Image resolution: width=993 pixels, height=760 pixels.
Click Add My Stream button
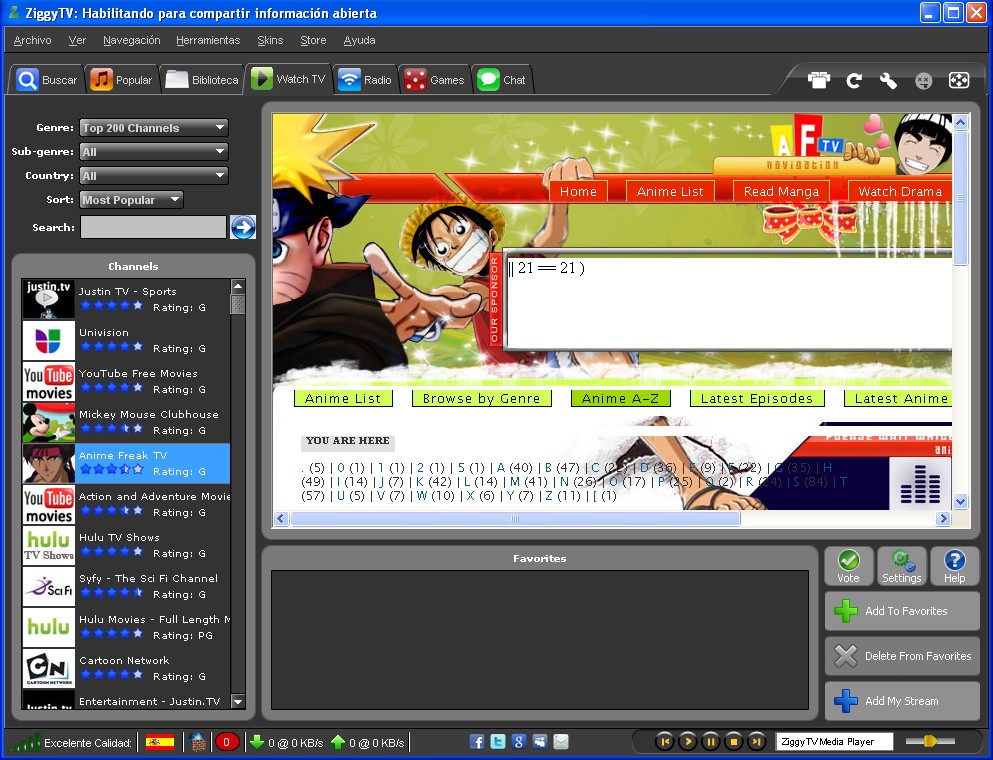[x=902, y=701]
